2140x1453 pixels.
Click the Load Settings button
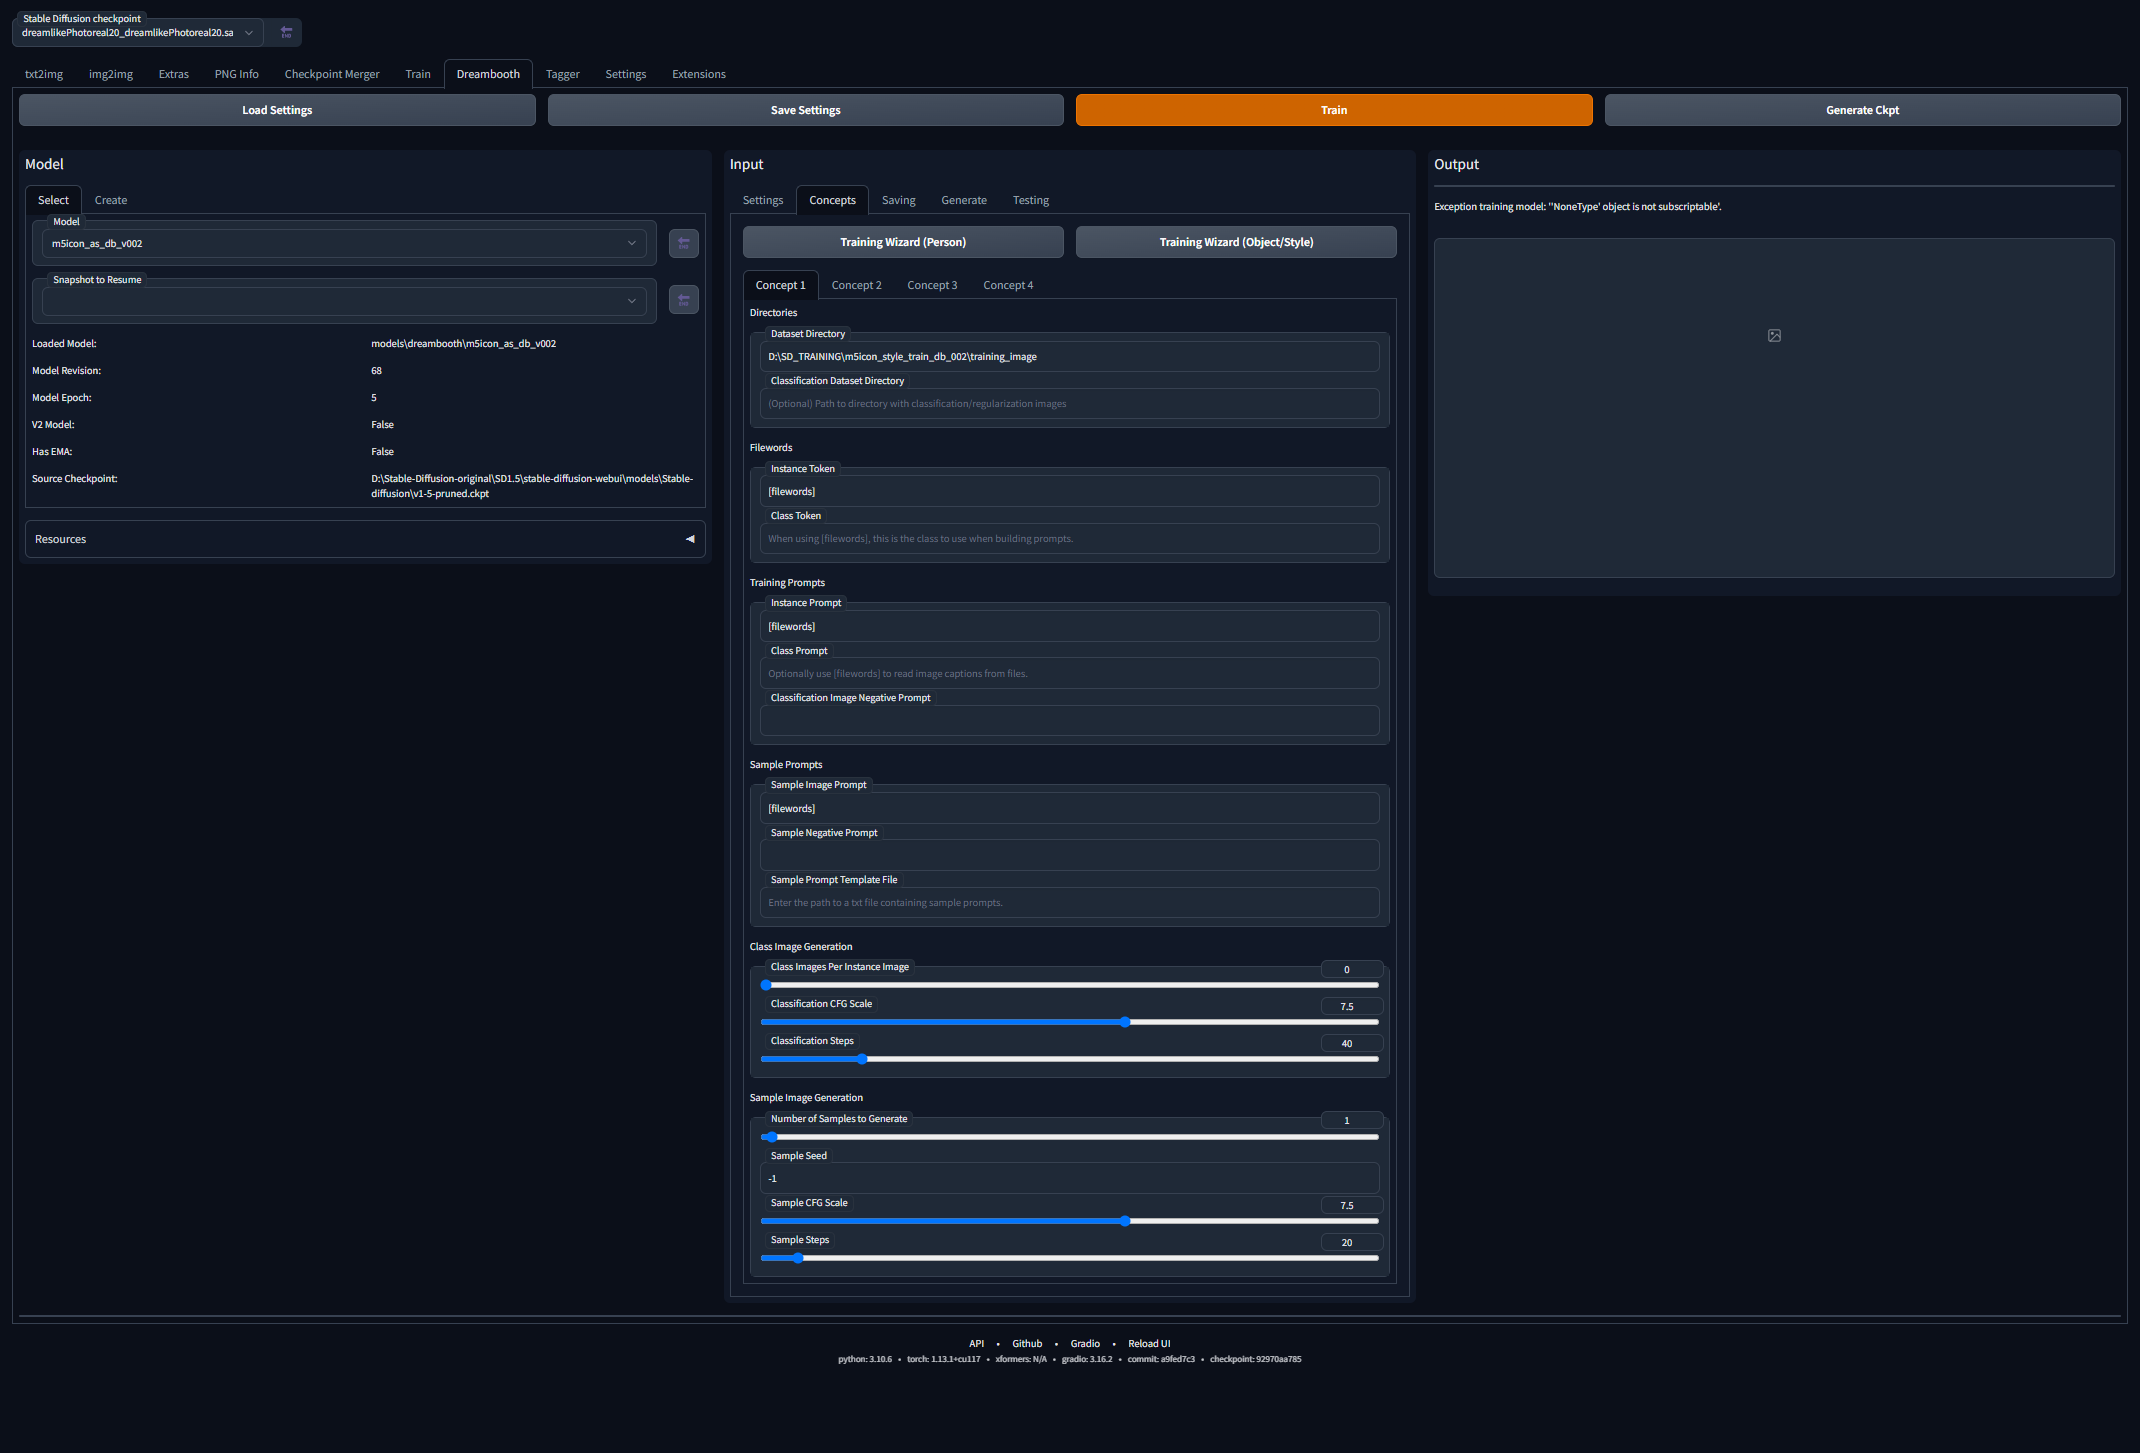[277, 110]
